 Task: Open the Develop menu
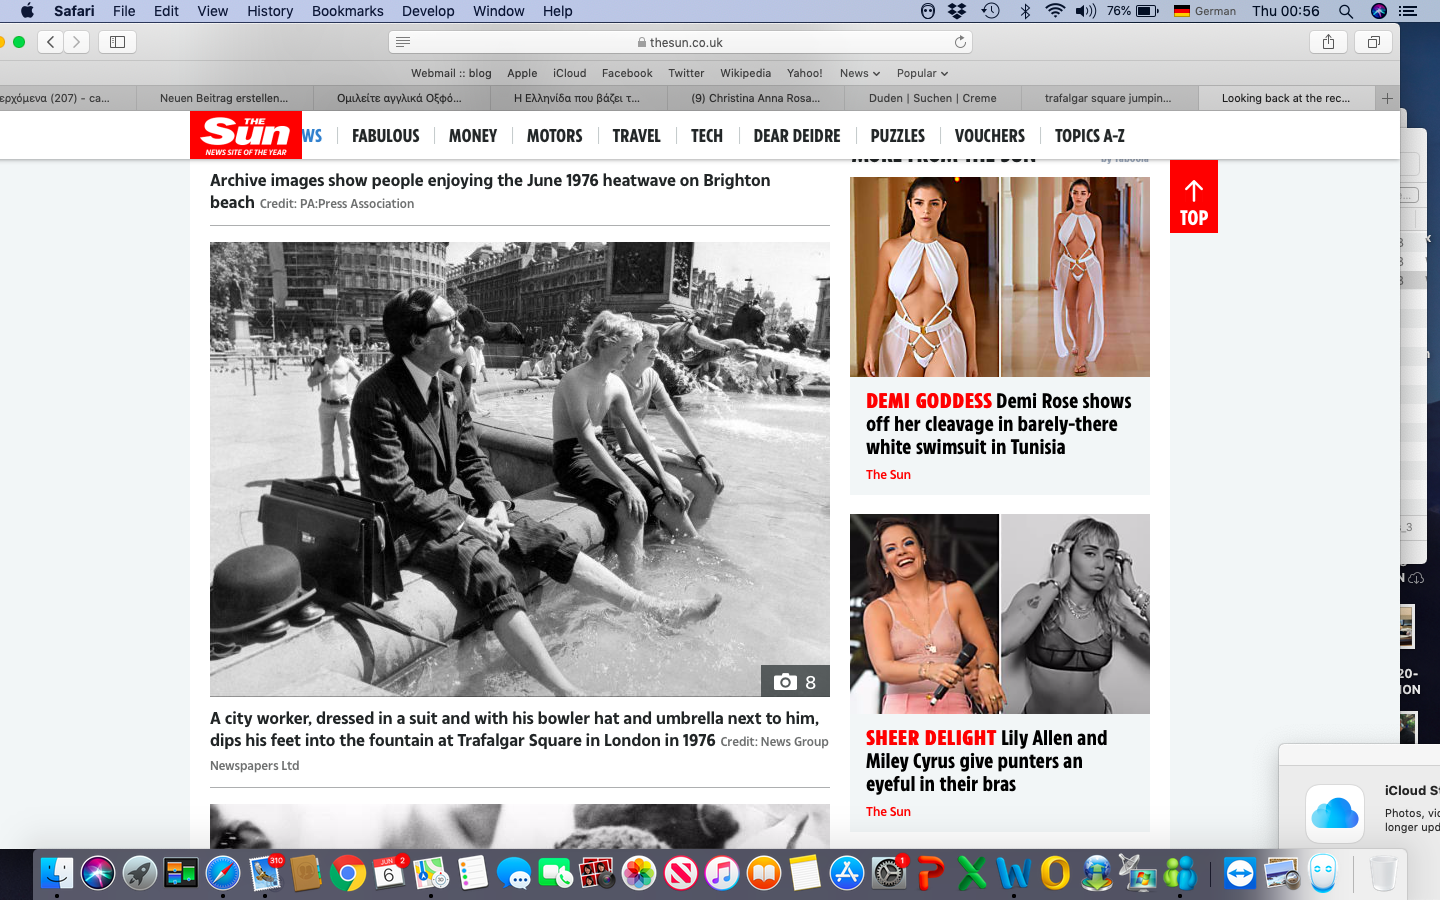[428, 11]
